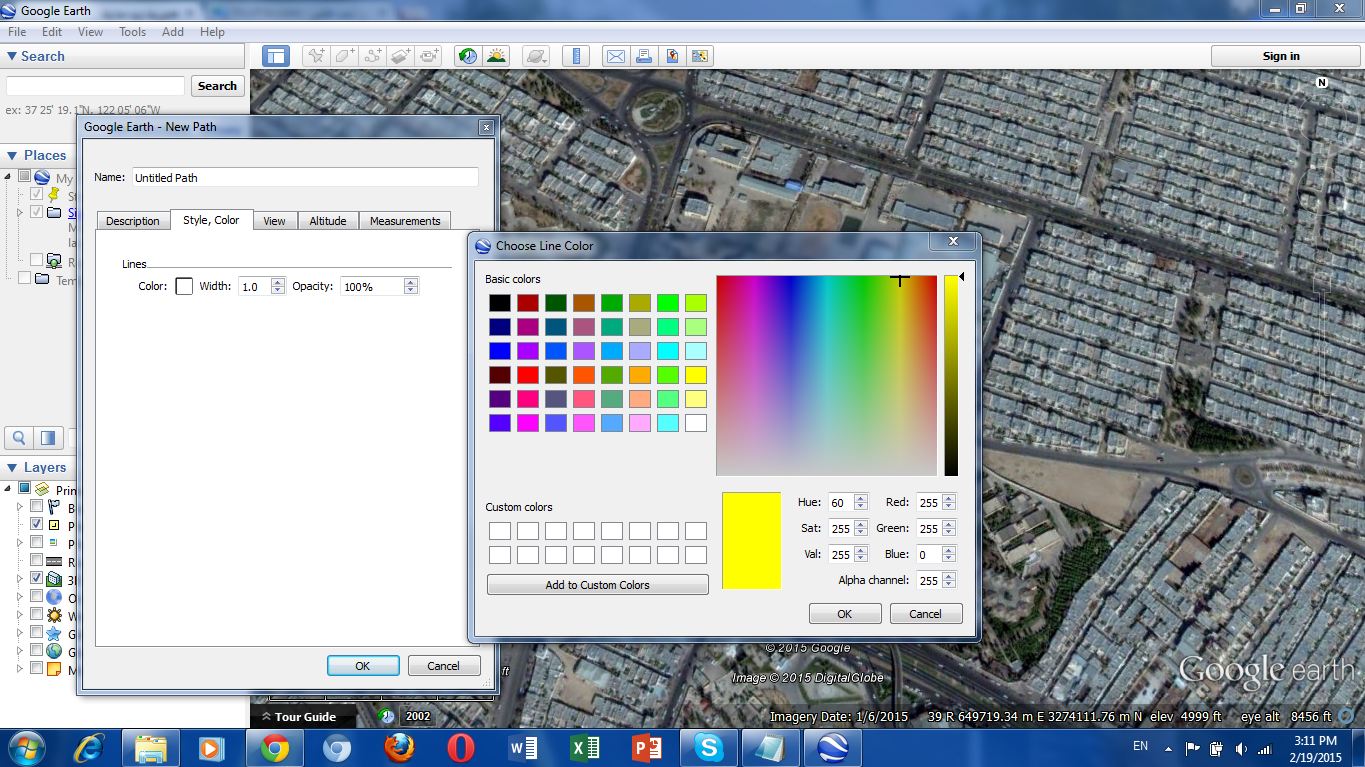The width and height of the screenshot is (1365, 767).
Task: Pick the black basic color swatch
Action: (500, 303)
